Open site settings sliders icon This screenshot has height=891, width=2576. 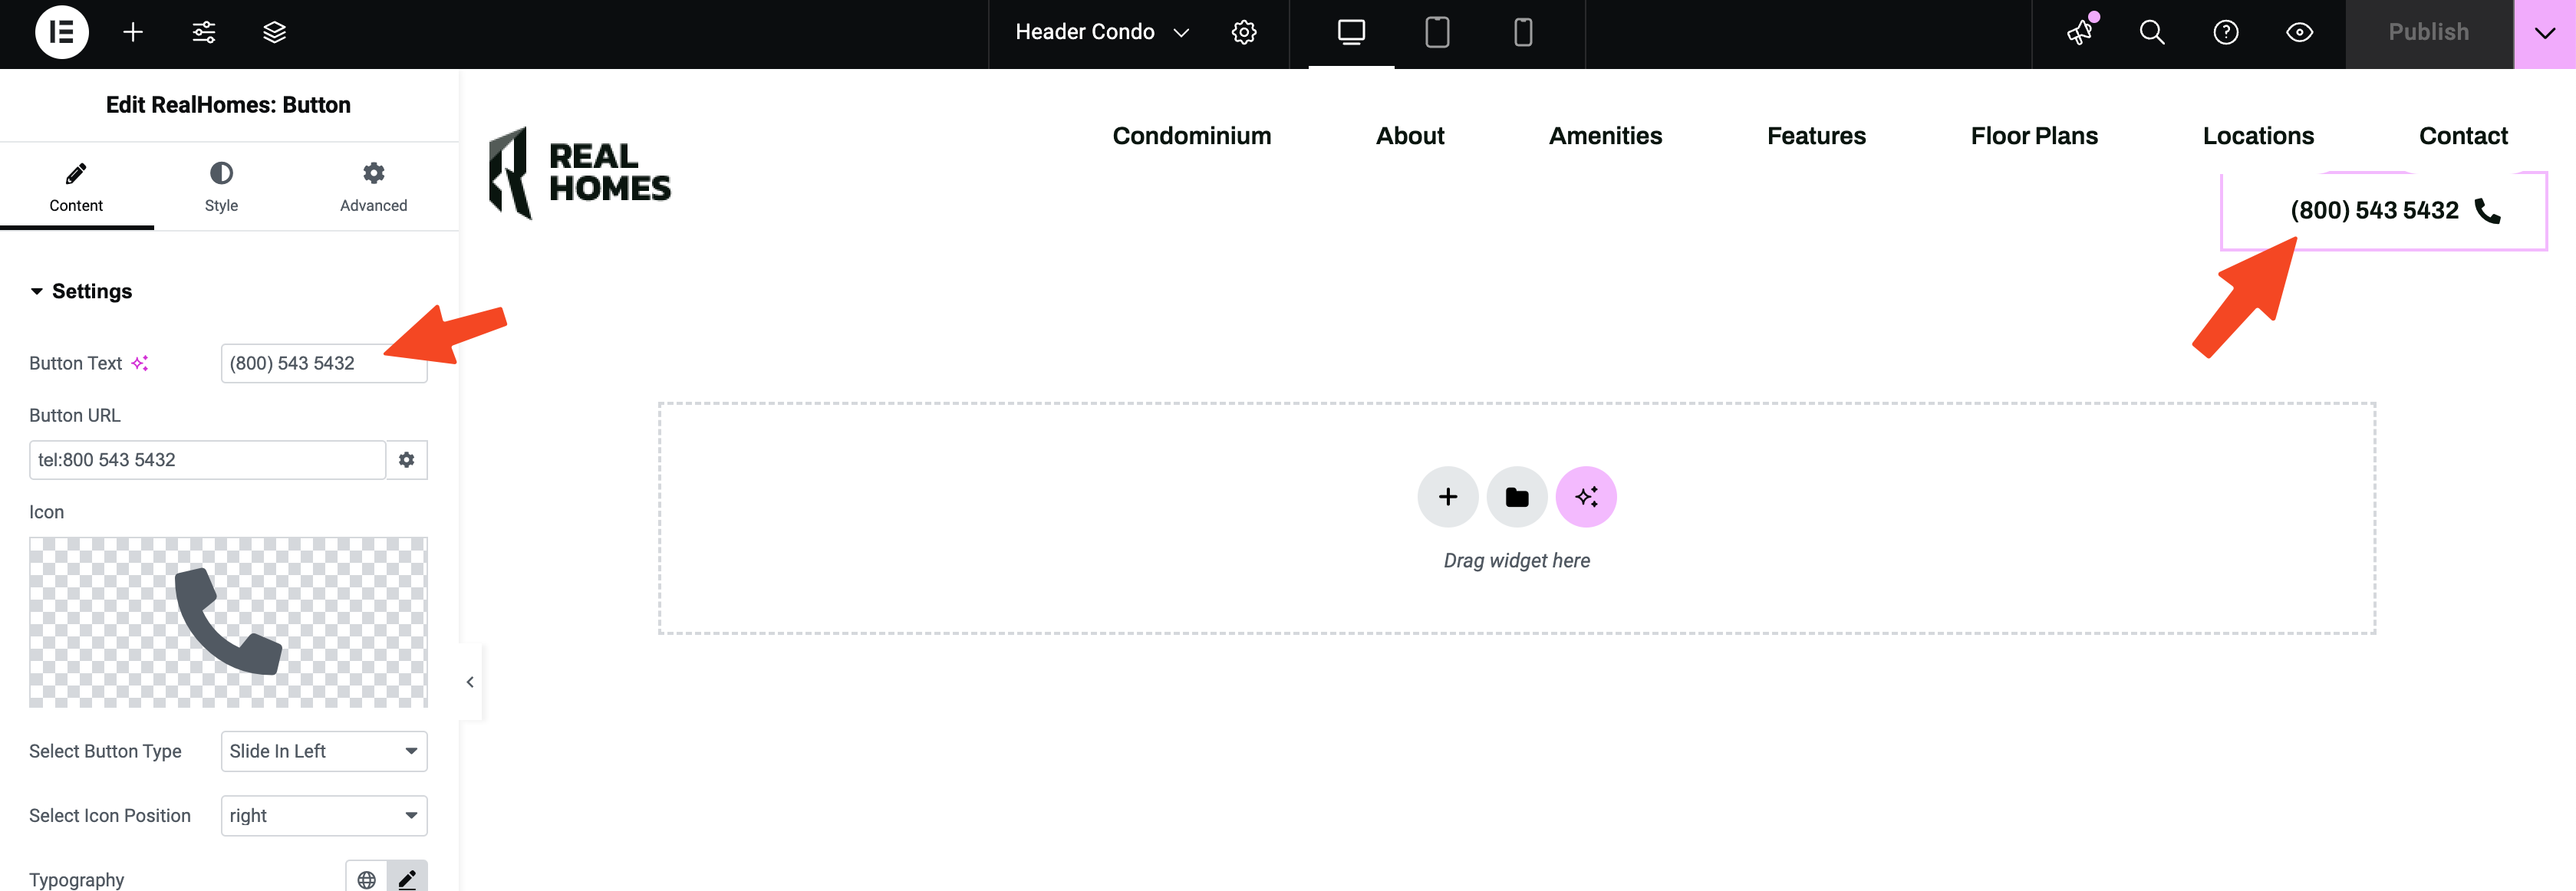204,32
